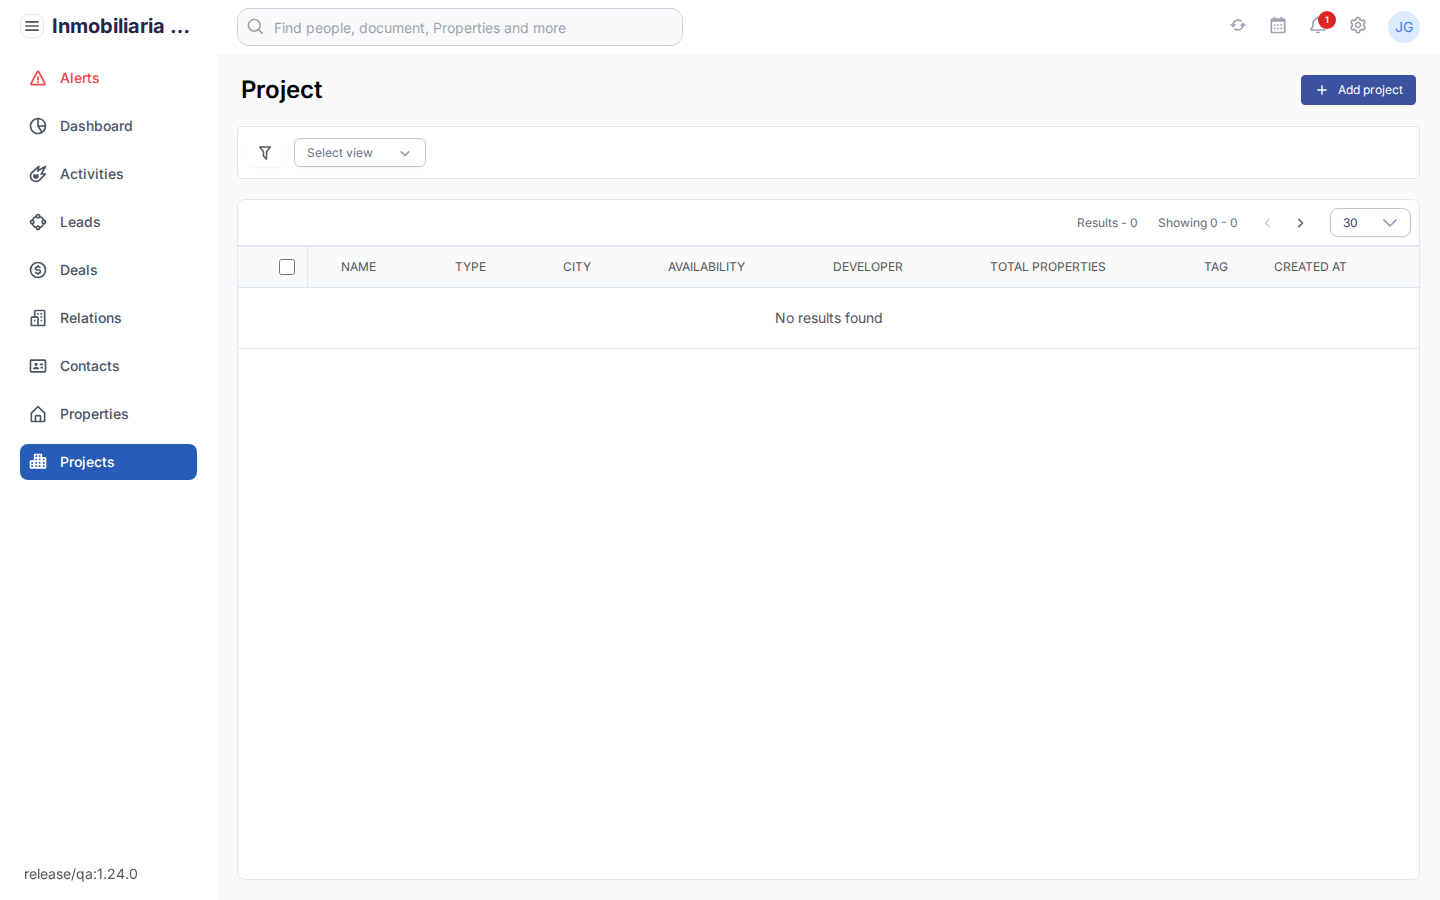Check notifications via the bell icon
Viewport: 1440px width, 900px height.
click(1318, 27)
